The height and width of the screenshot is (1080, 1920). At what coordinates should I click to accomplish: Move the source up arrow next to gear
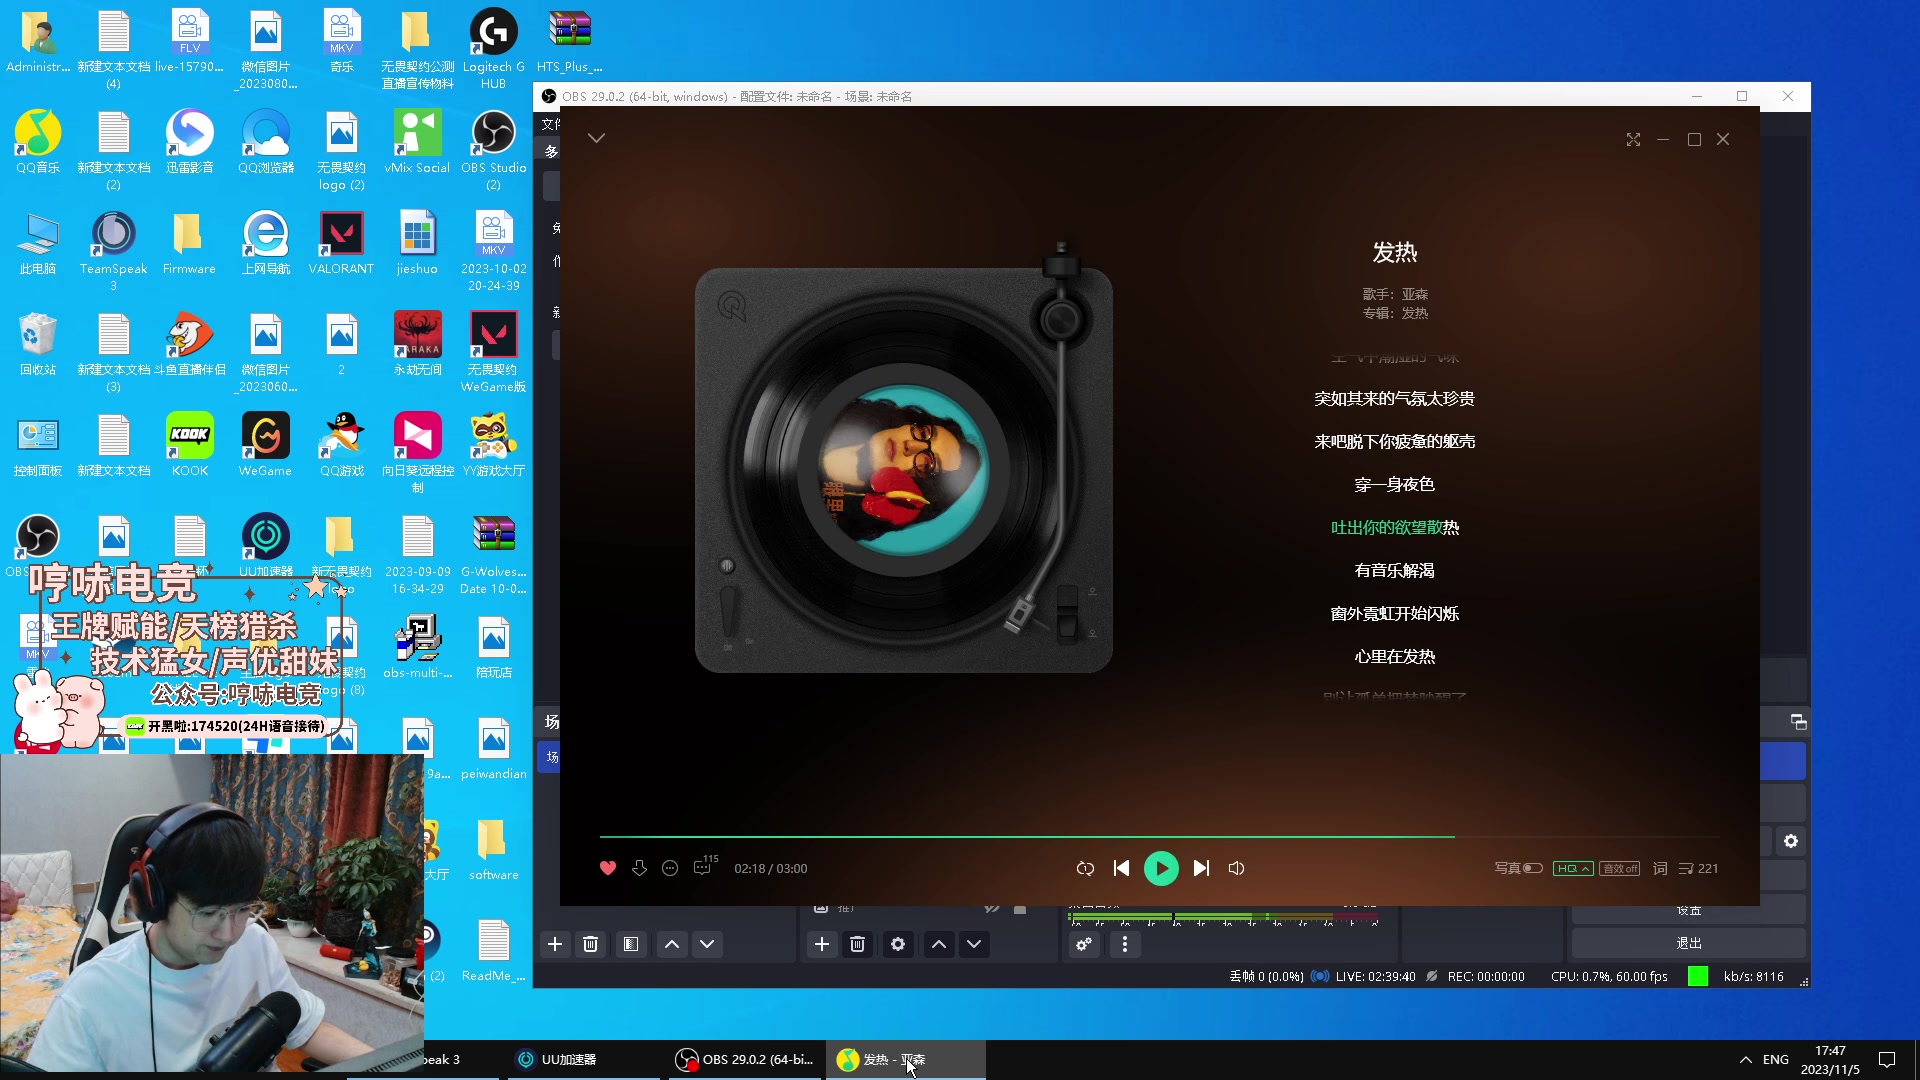pyautogui.click(x=939, y=944)
